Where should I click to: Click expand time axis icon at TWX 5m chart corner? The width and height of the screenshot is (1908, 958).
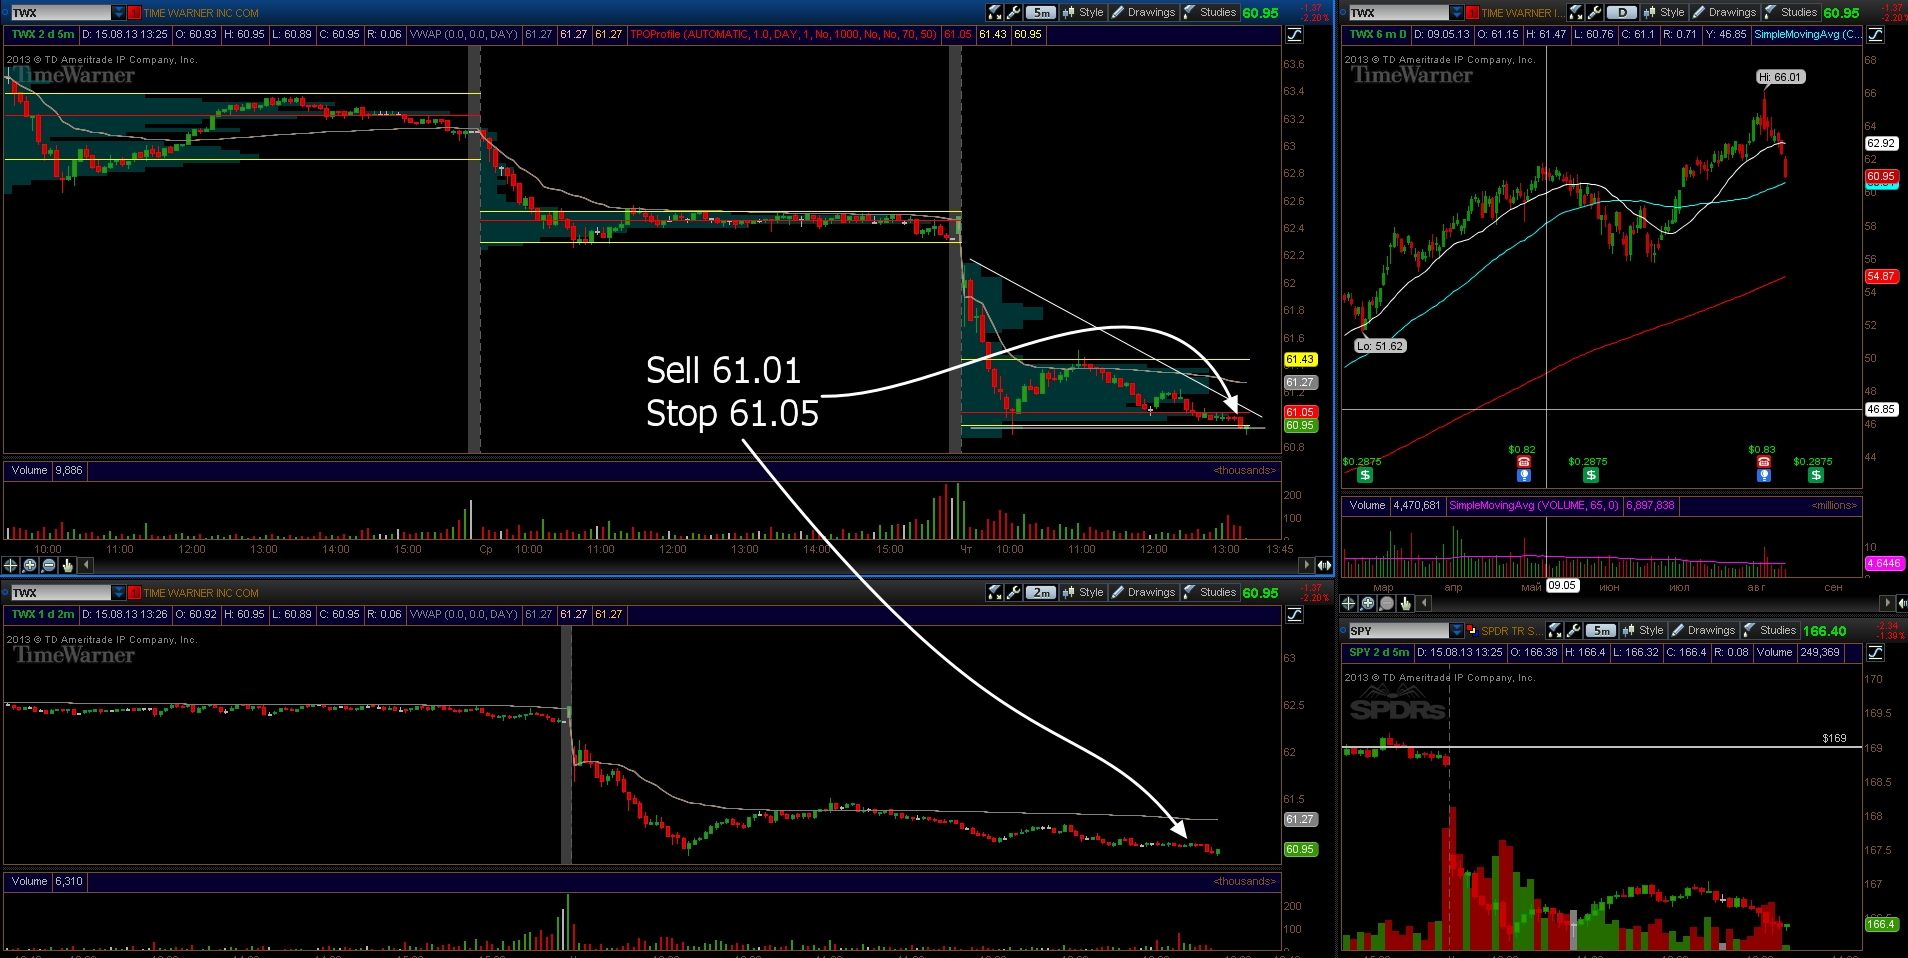pos(1324,565)
